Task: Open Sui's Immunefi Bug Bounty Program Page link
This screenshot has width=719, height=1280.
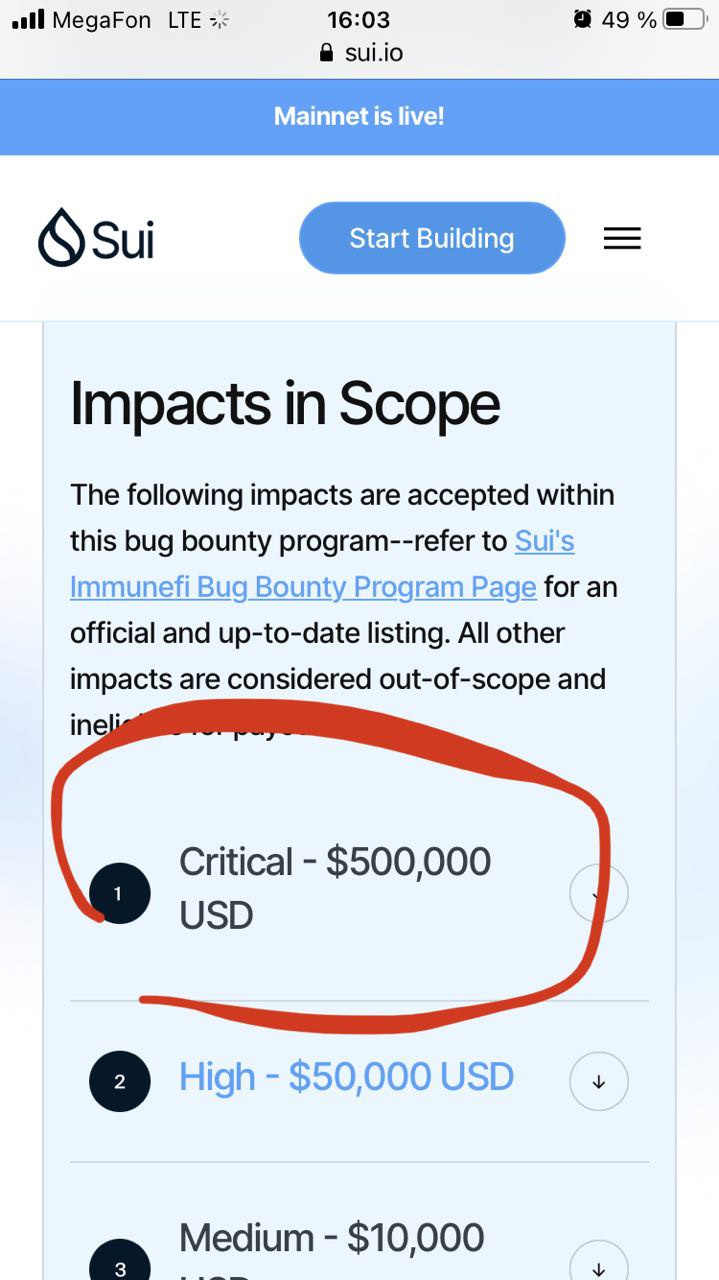Action: click(303, 587)
